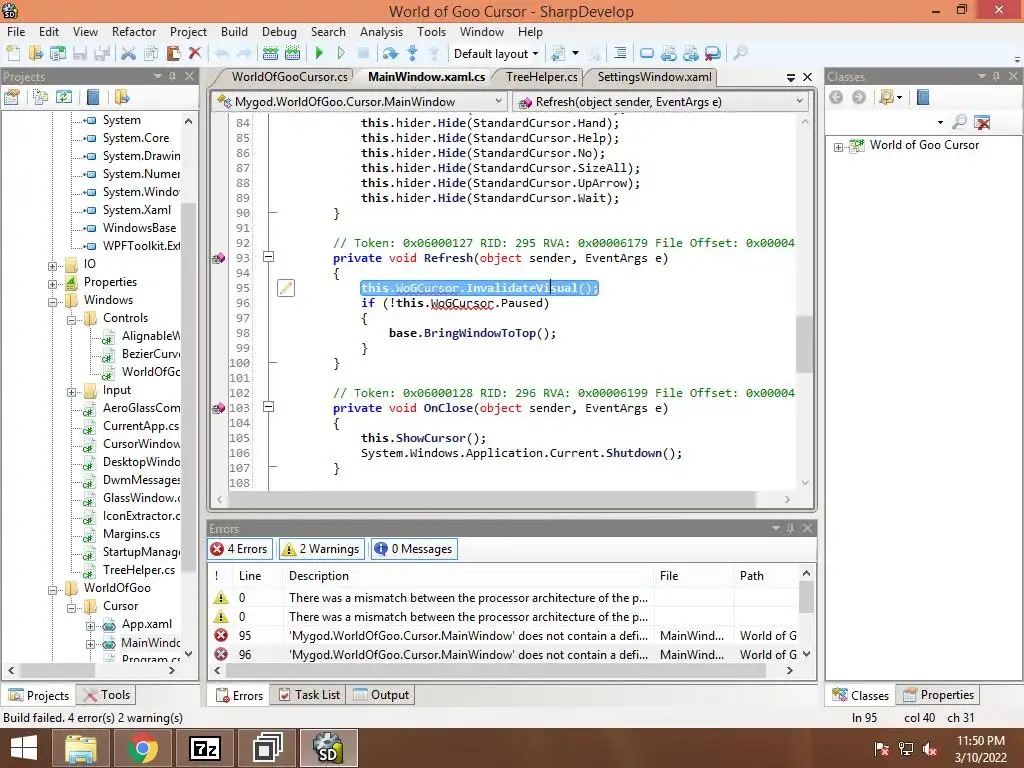Open the Default layout dropdown
The width and height of the screenshot is (1024, 768).
496,54
